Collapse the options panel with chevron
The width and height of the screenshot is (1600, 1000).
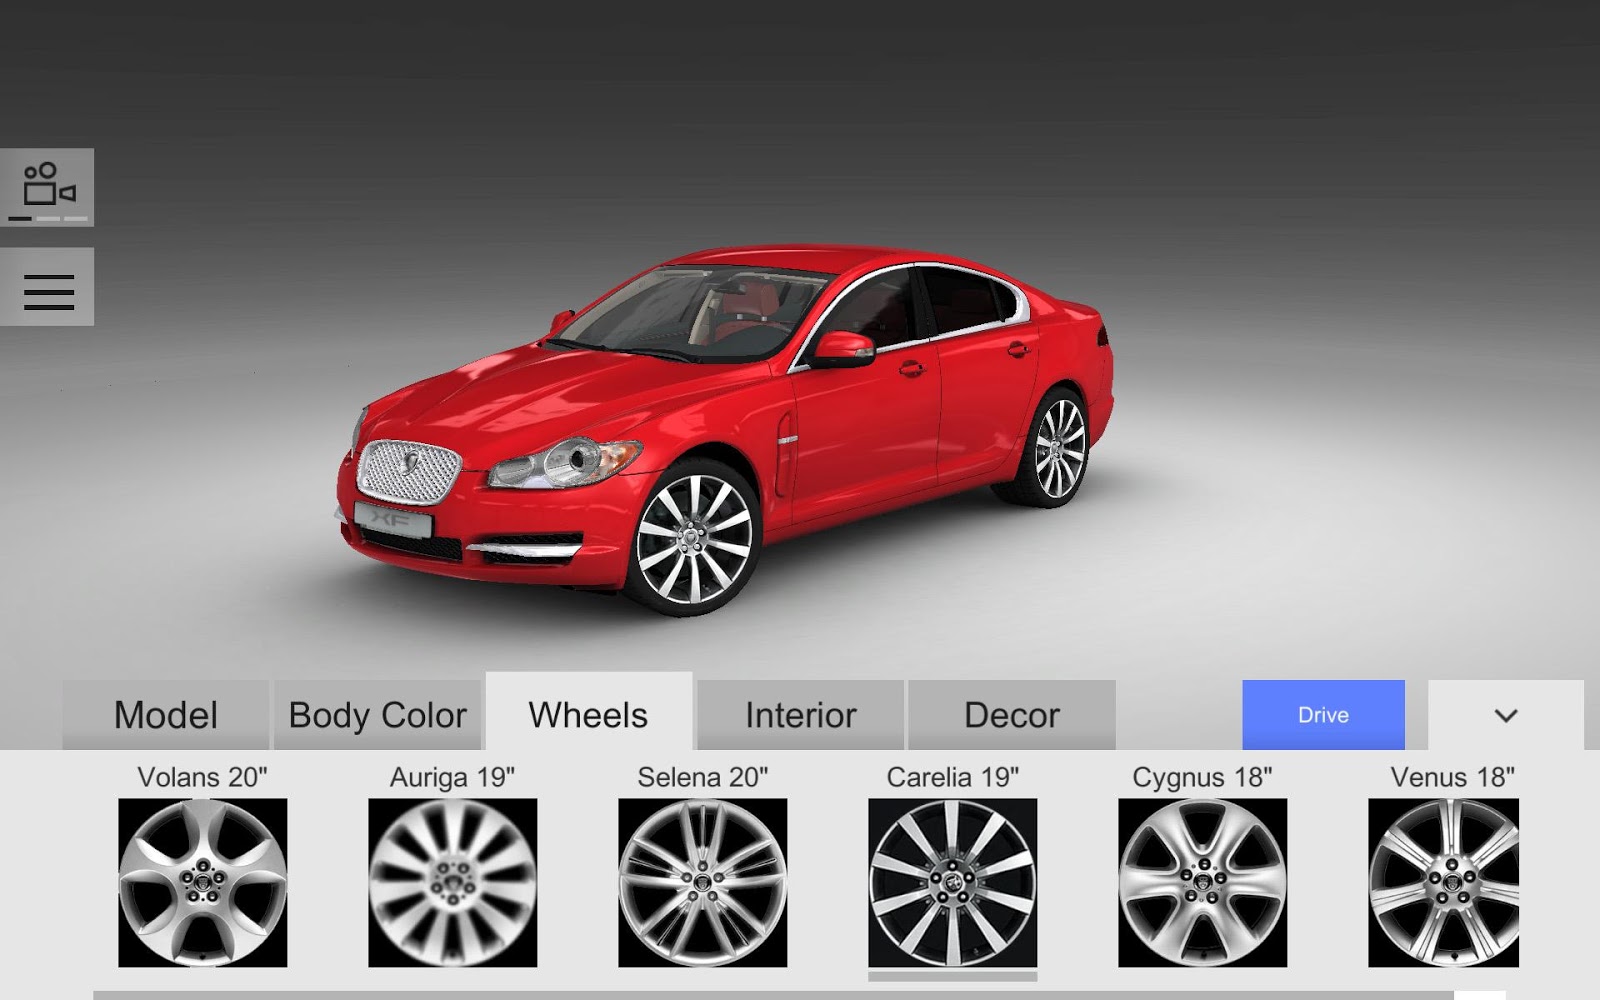click(x=1505, y=715)
